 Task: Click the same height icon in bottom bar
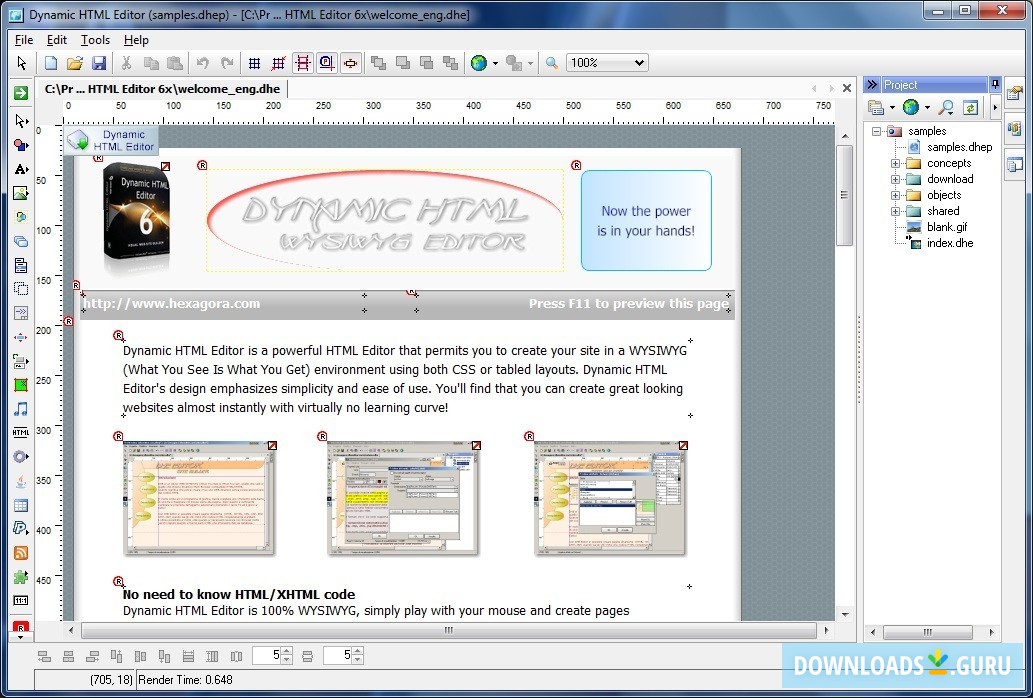pyautogui.click(x=212, y=656)
